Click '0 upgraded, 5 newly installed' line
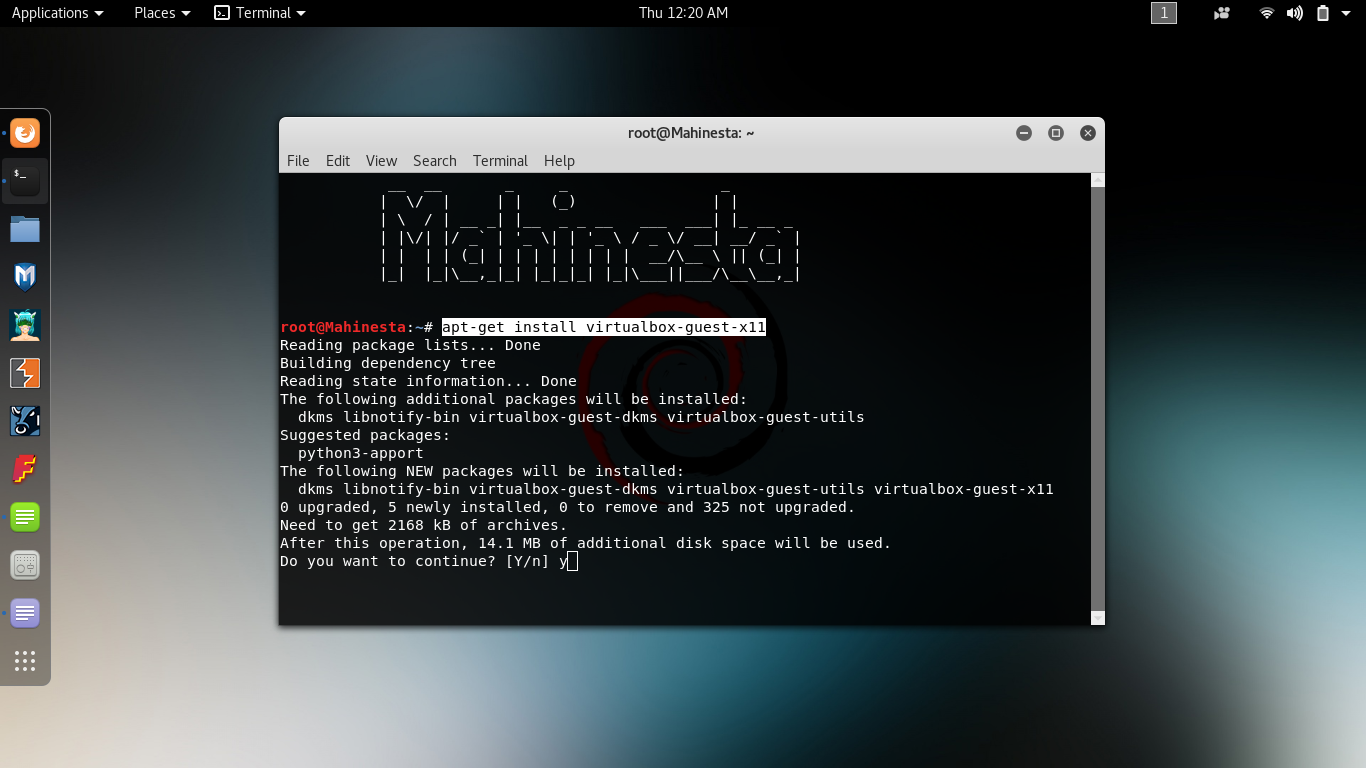Screen dimensions: 1366x768 click(x=568, y=507)
